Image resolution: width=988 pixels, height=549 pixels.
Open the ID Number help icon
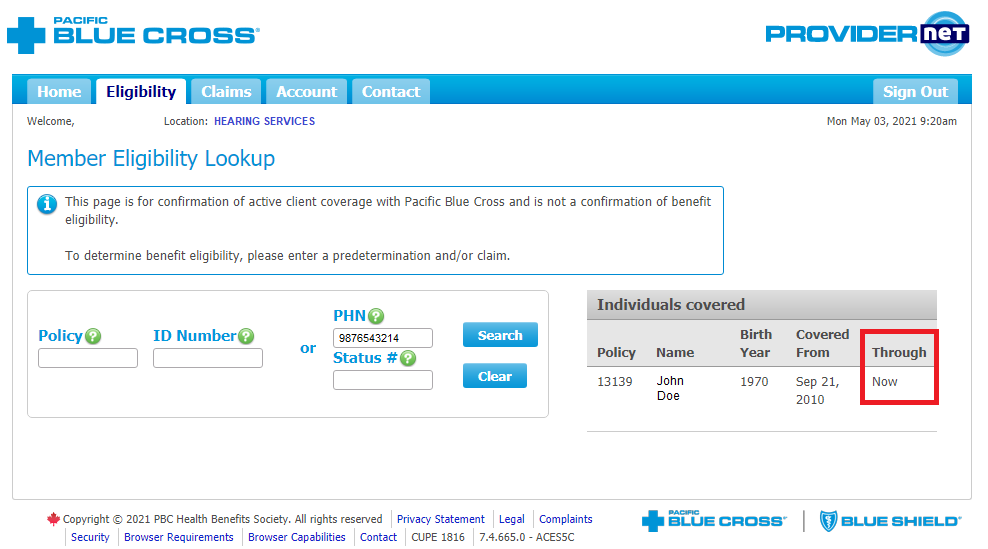pyautogui.click(x=246, y=336)
